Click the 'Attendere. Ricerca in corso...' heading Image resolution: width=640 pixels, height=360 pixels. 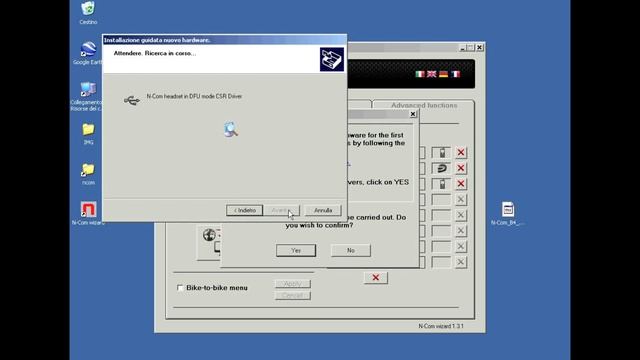click(155, 53)
